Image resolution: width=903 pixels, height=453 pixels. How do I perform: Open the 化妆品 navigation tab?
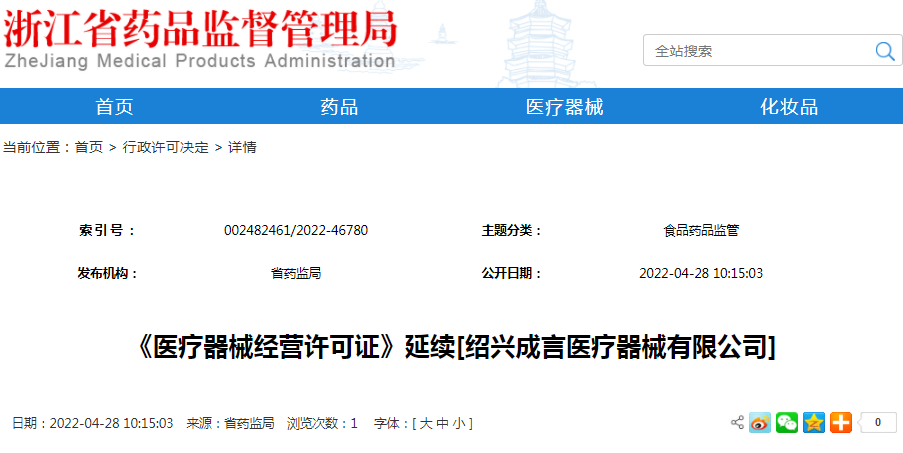coord(789,106)
